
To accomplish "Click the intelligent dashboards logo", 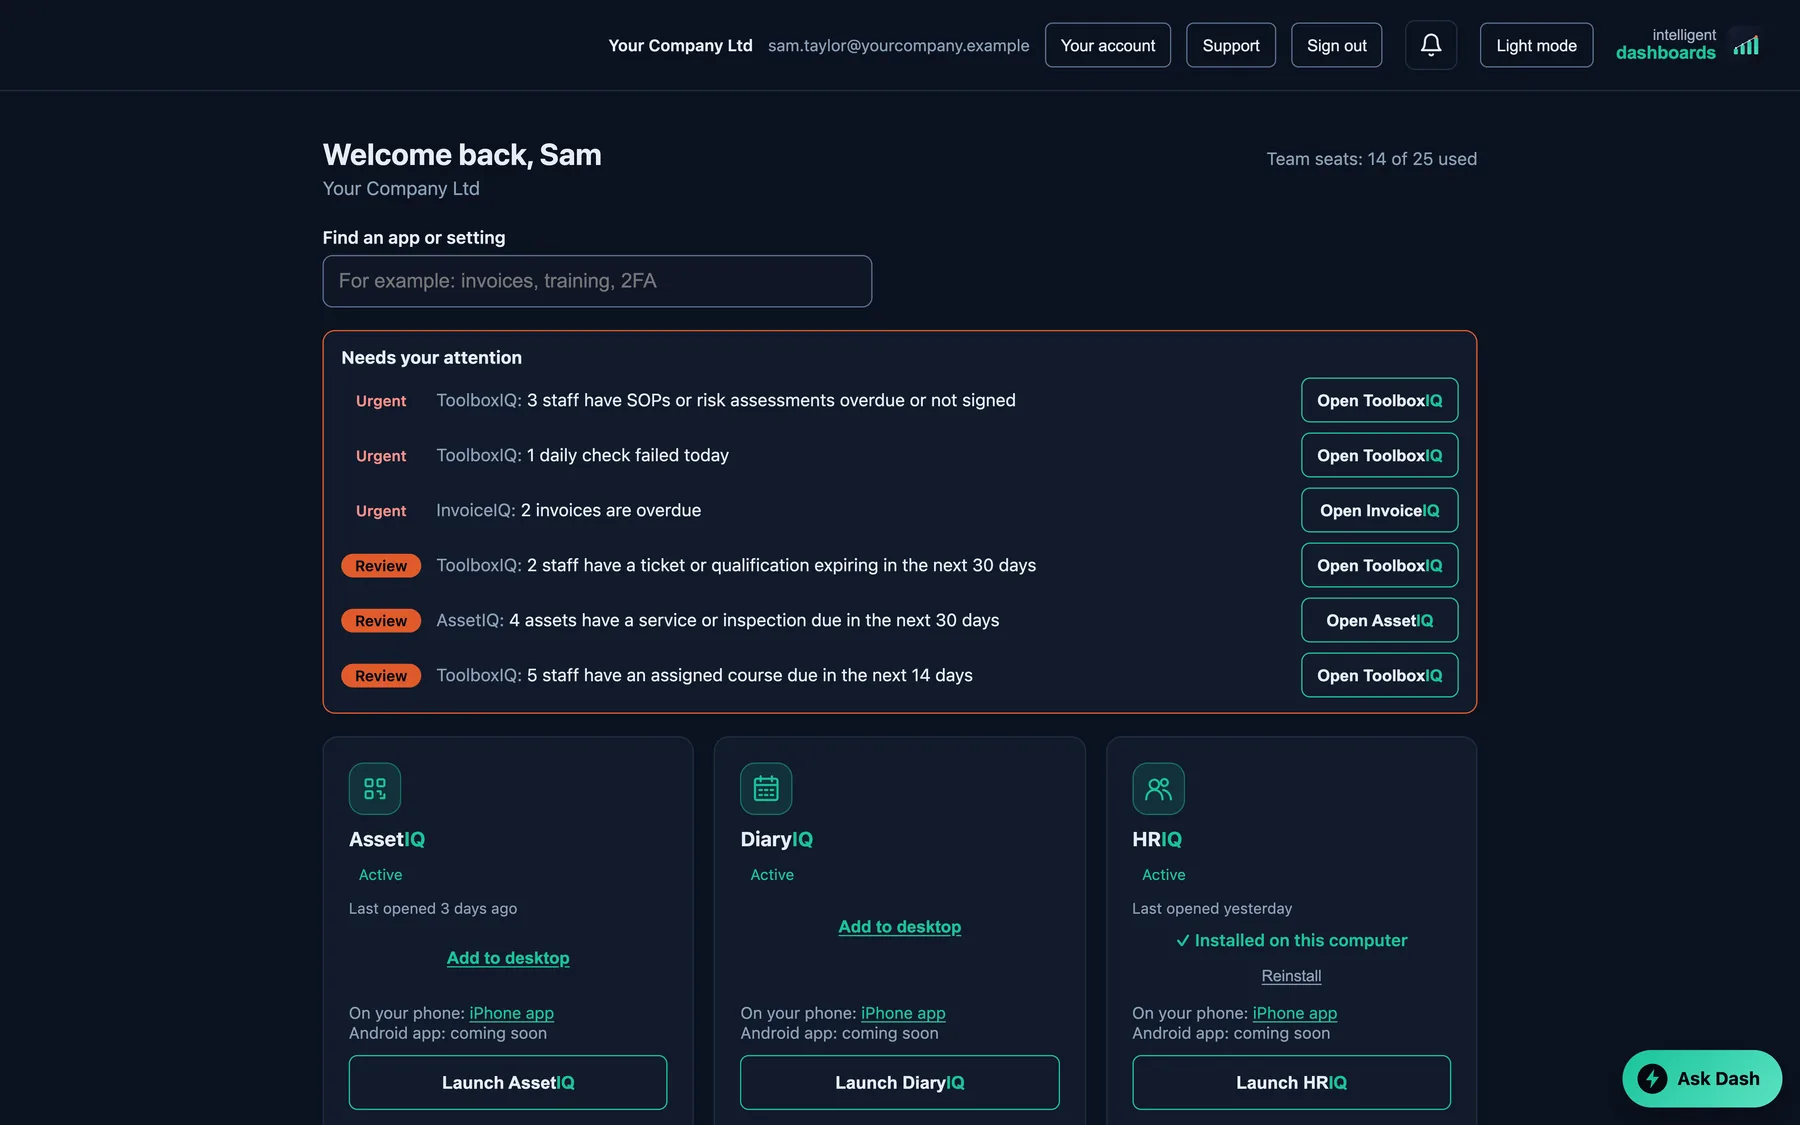I will click(x=1687, y=45).
